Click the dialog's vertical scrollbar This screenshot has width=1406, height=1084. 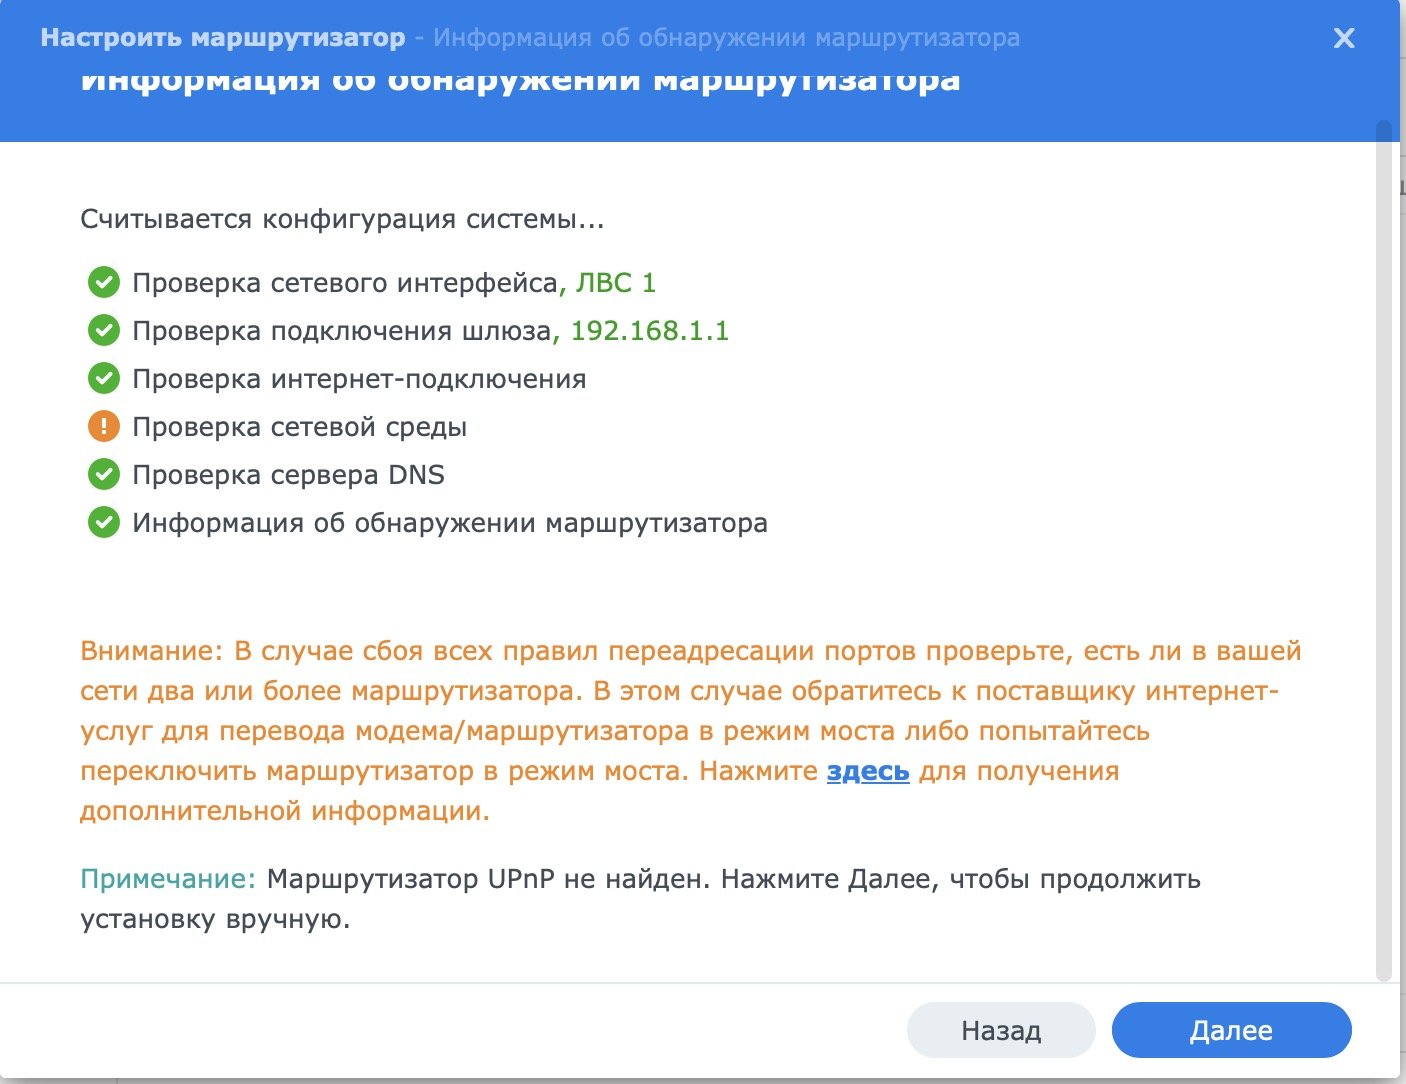[1384, 550]
